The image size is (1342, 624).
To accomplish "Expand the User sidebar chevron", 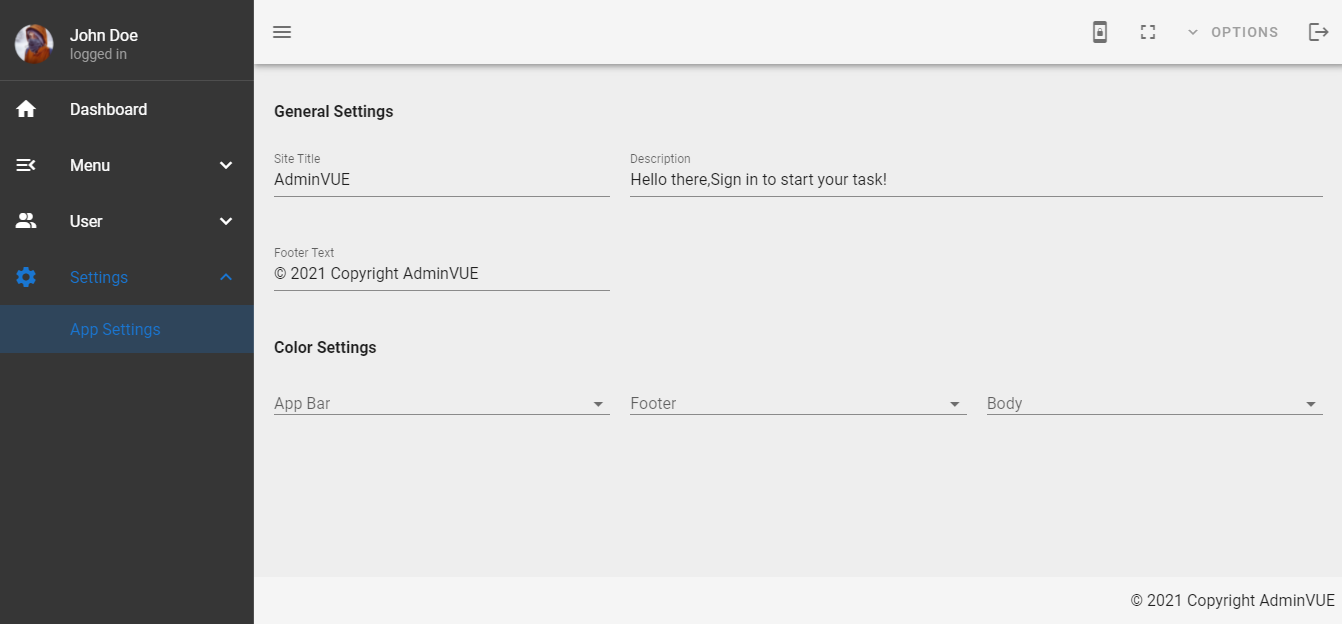I will coord(226,221).
